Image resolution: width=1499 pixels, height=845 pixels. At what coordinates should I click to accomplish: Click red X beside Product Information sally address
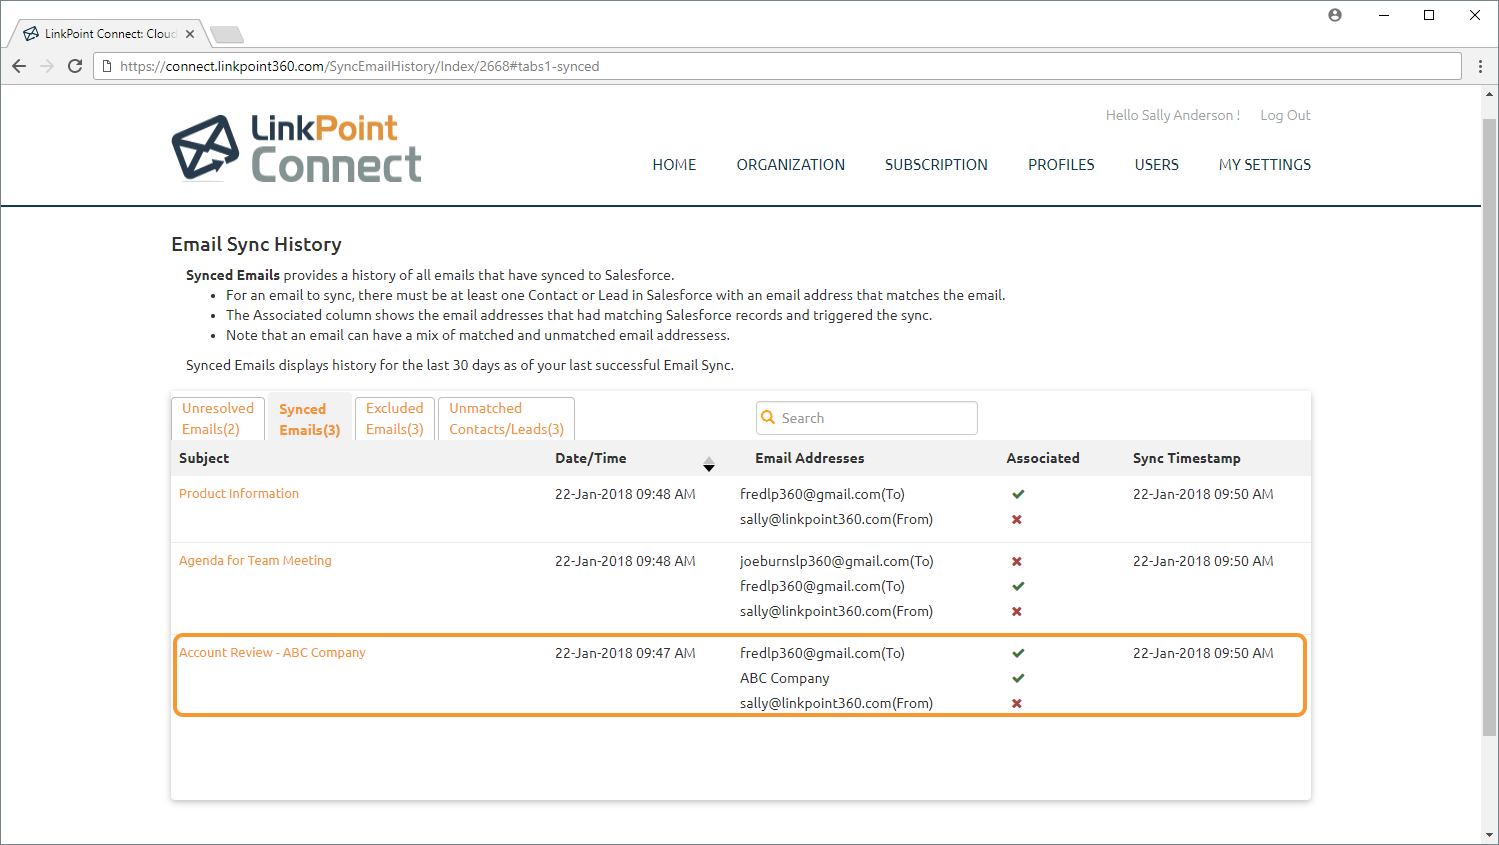pyautogui.click(x=1017, y=519)
